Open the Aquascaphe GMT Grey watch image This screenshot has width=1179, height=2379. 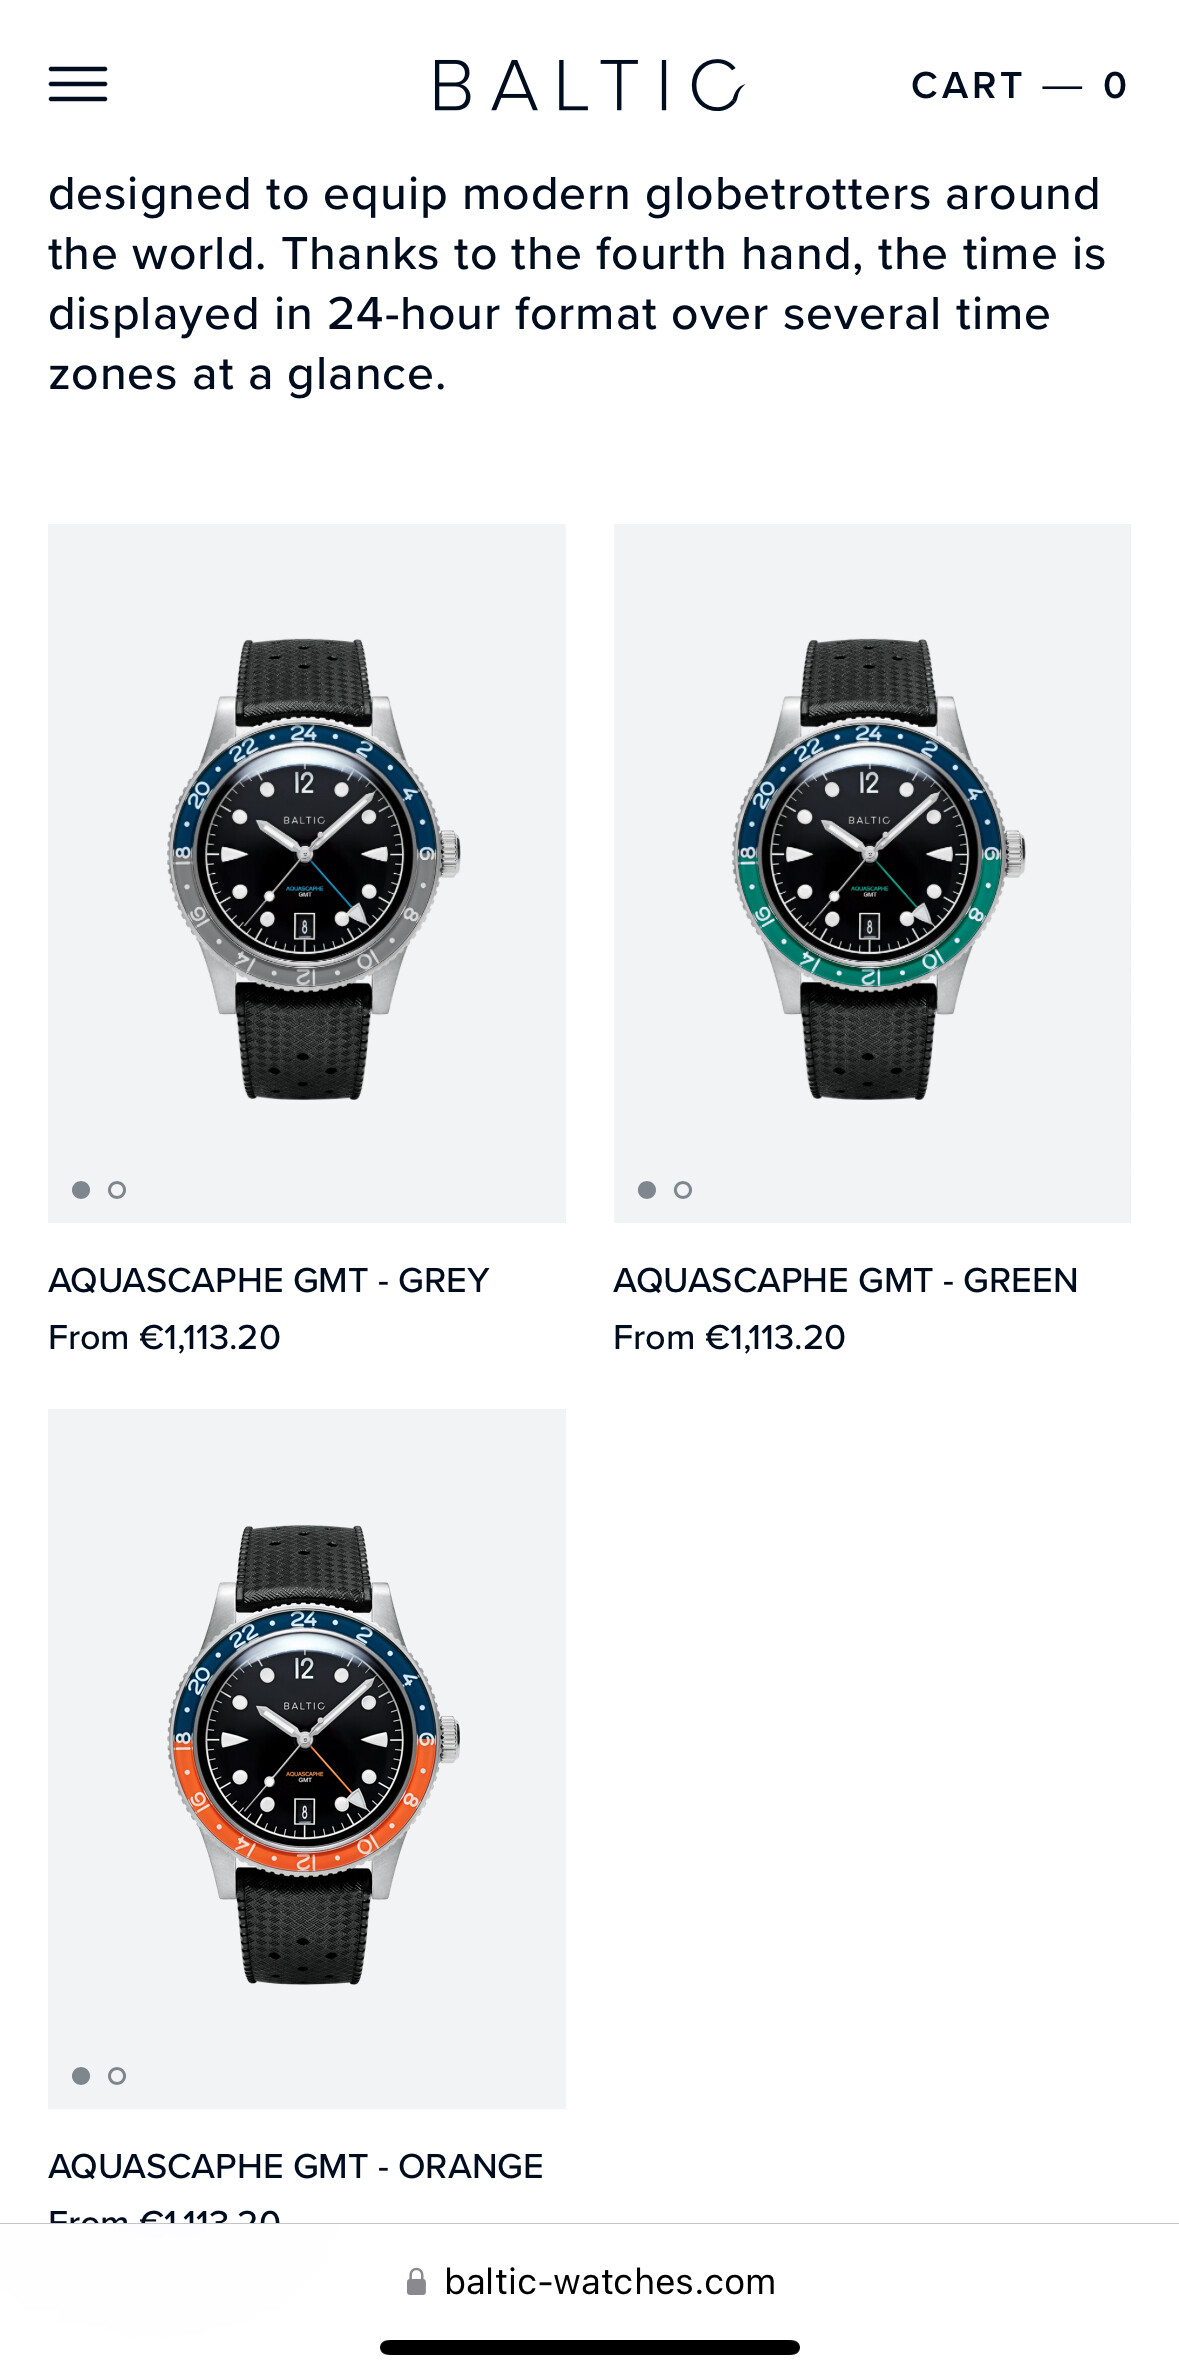(307, 873)
